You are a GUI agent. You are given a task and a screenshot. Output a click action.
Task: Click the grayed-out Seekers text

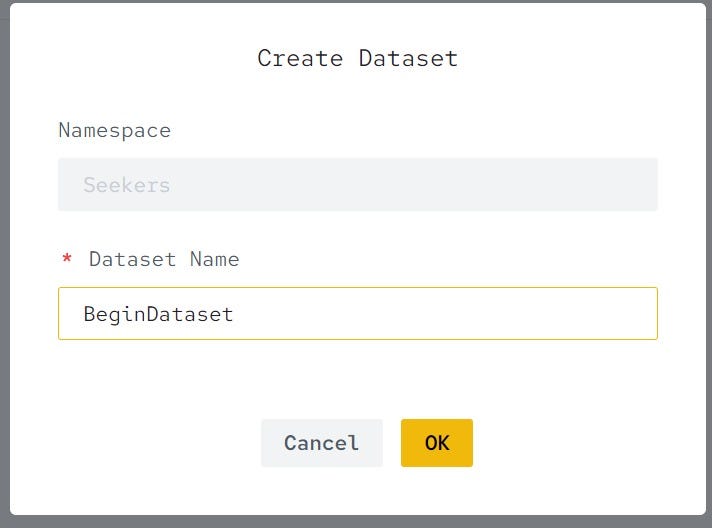(127, 185)
